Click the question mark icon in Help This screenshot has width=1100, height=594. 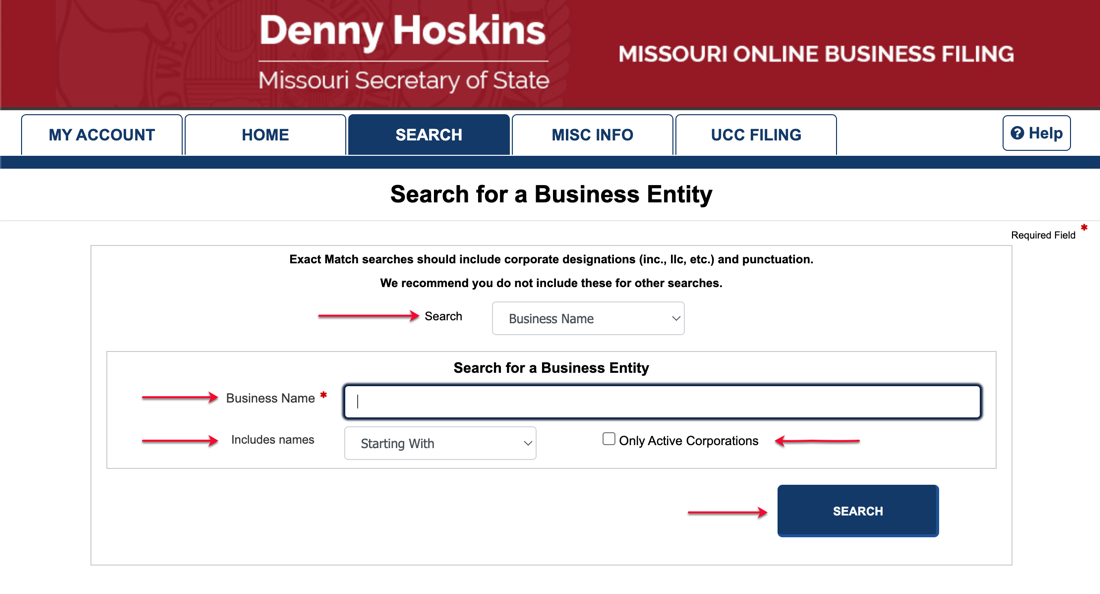click(1017, 133)
